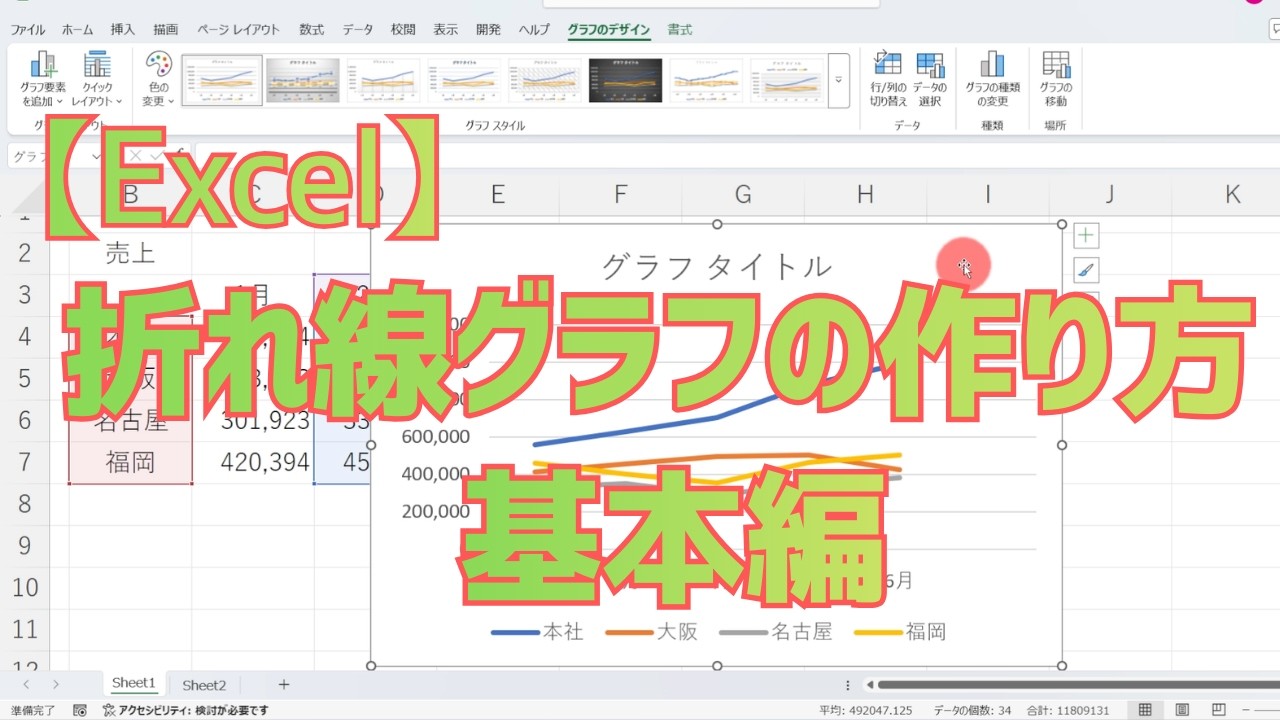
Task: Select cell containing 売上
Action: [x=131, y=252]
